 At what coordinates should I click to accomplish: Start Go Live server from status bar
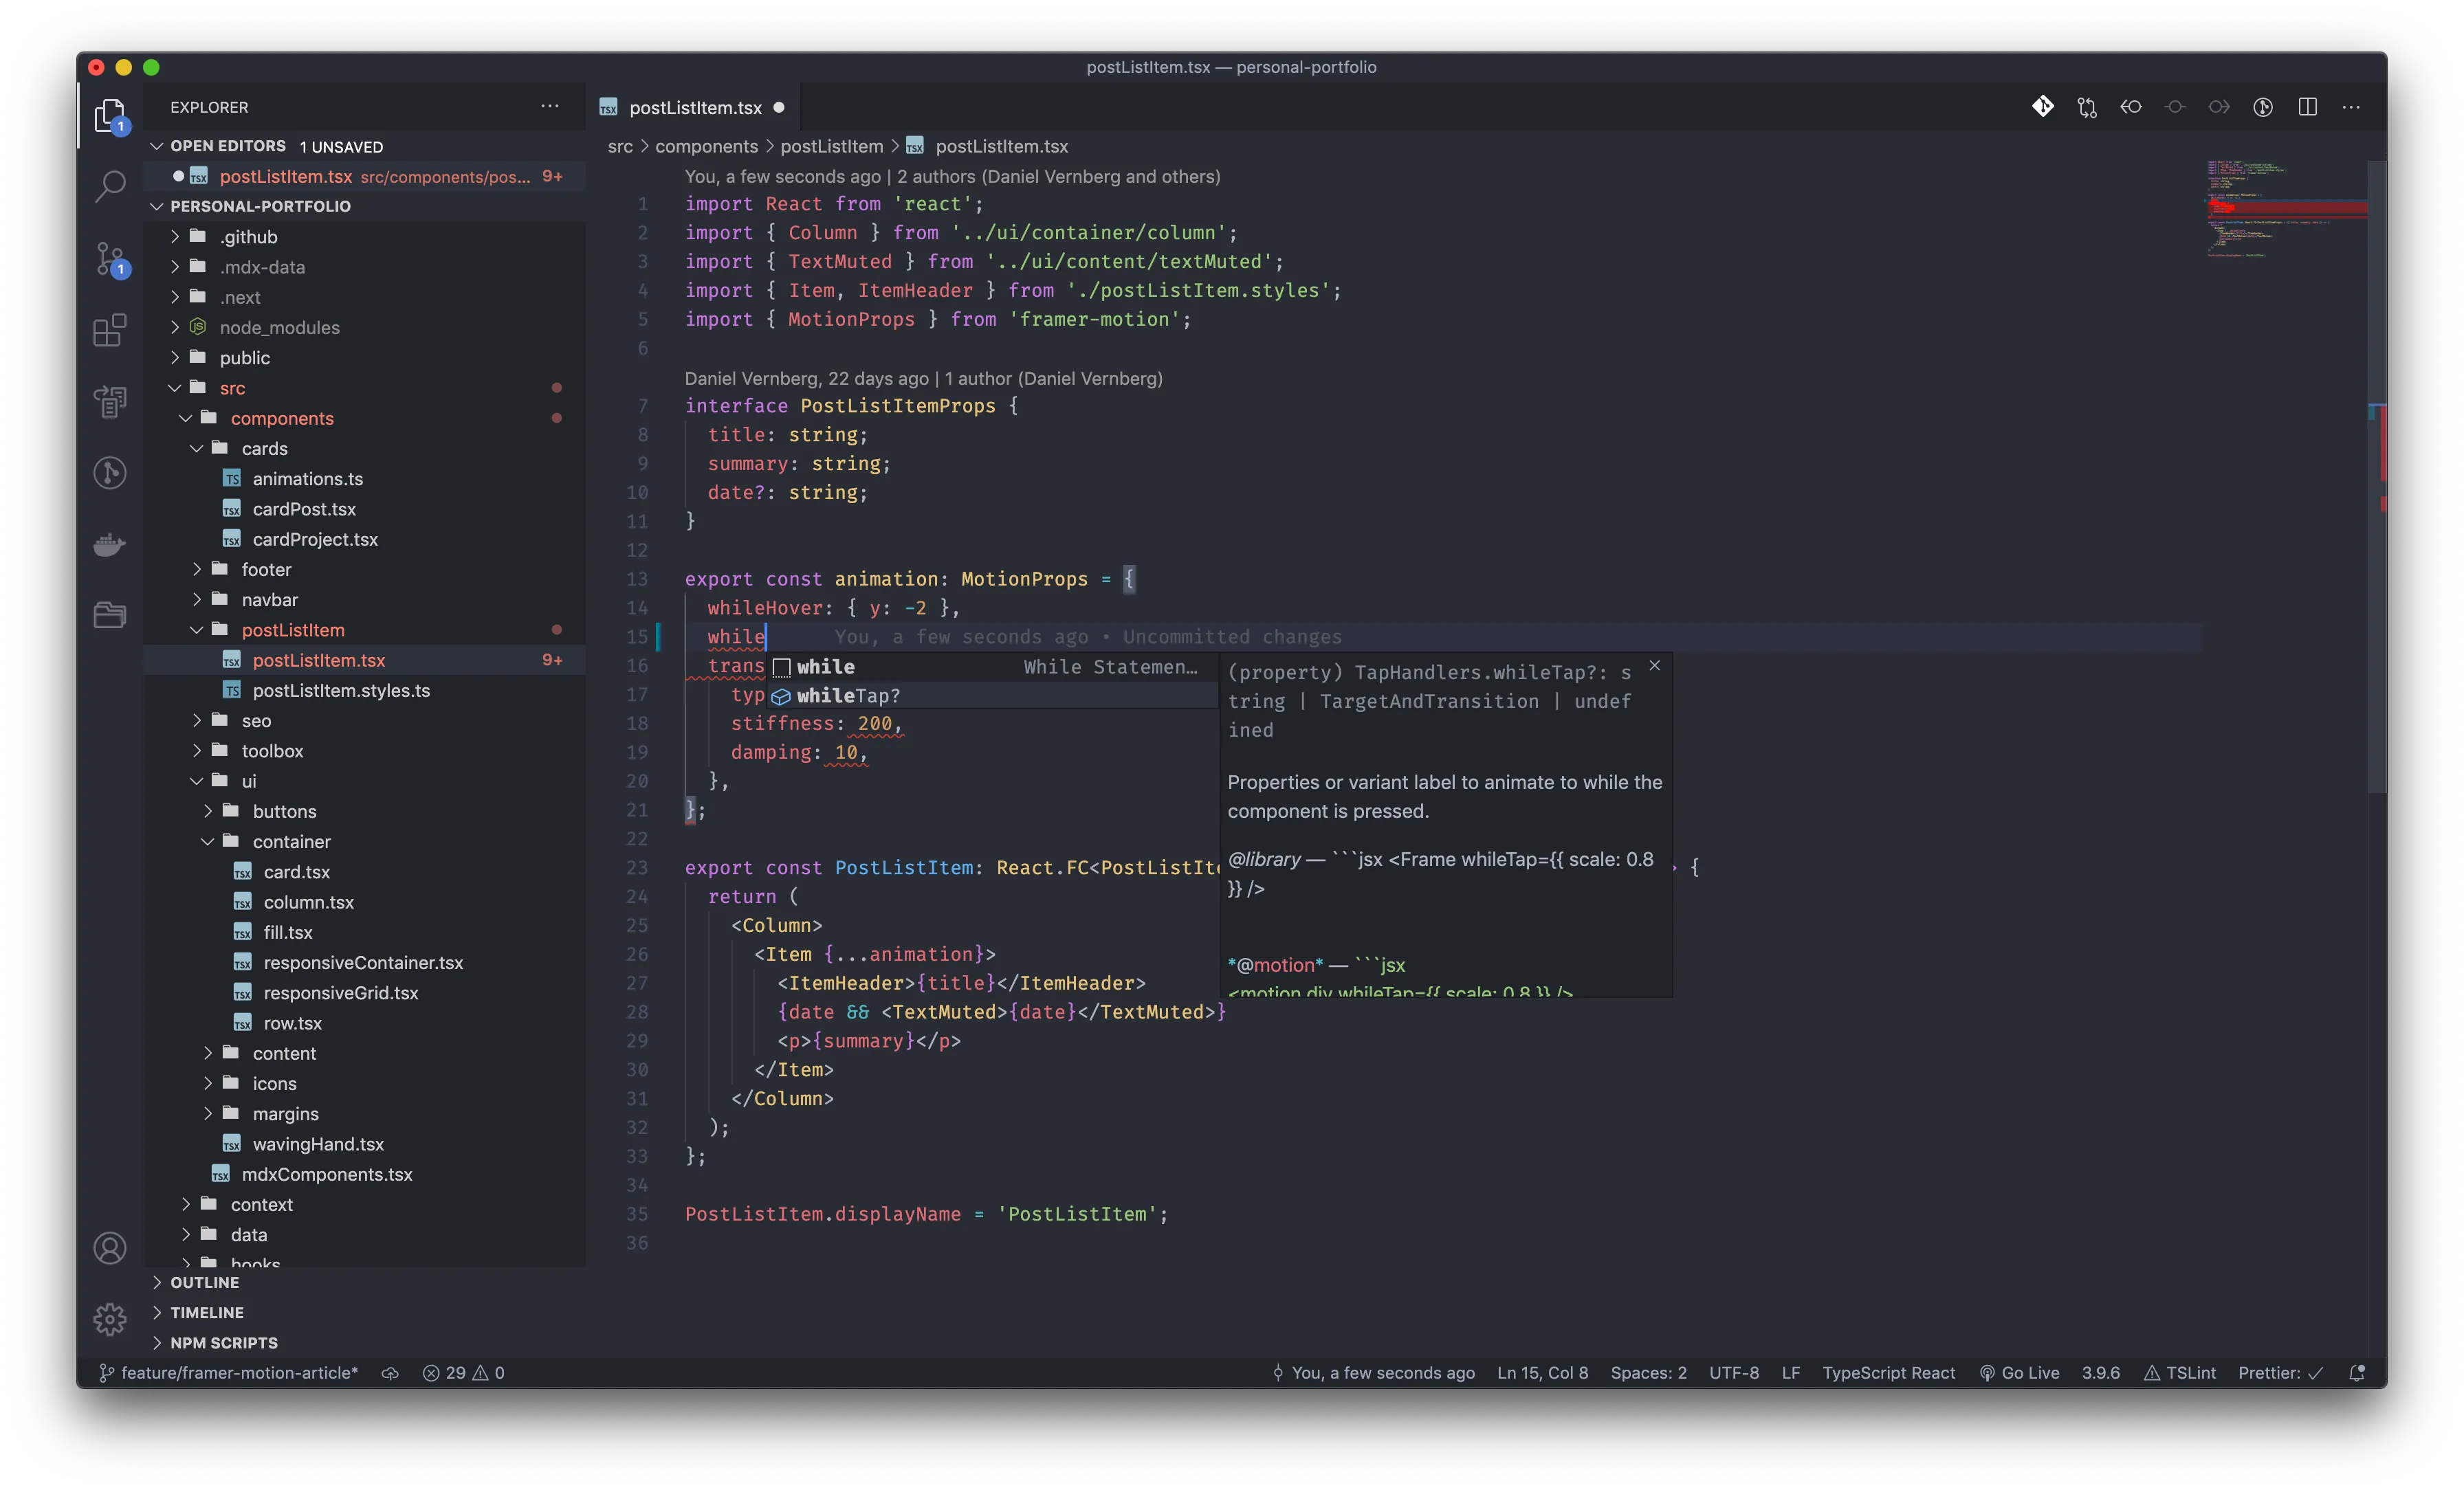click(2019, 1373)
